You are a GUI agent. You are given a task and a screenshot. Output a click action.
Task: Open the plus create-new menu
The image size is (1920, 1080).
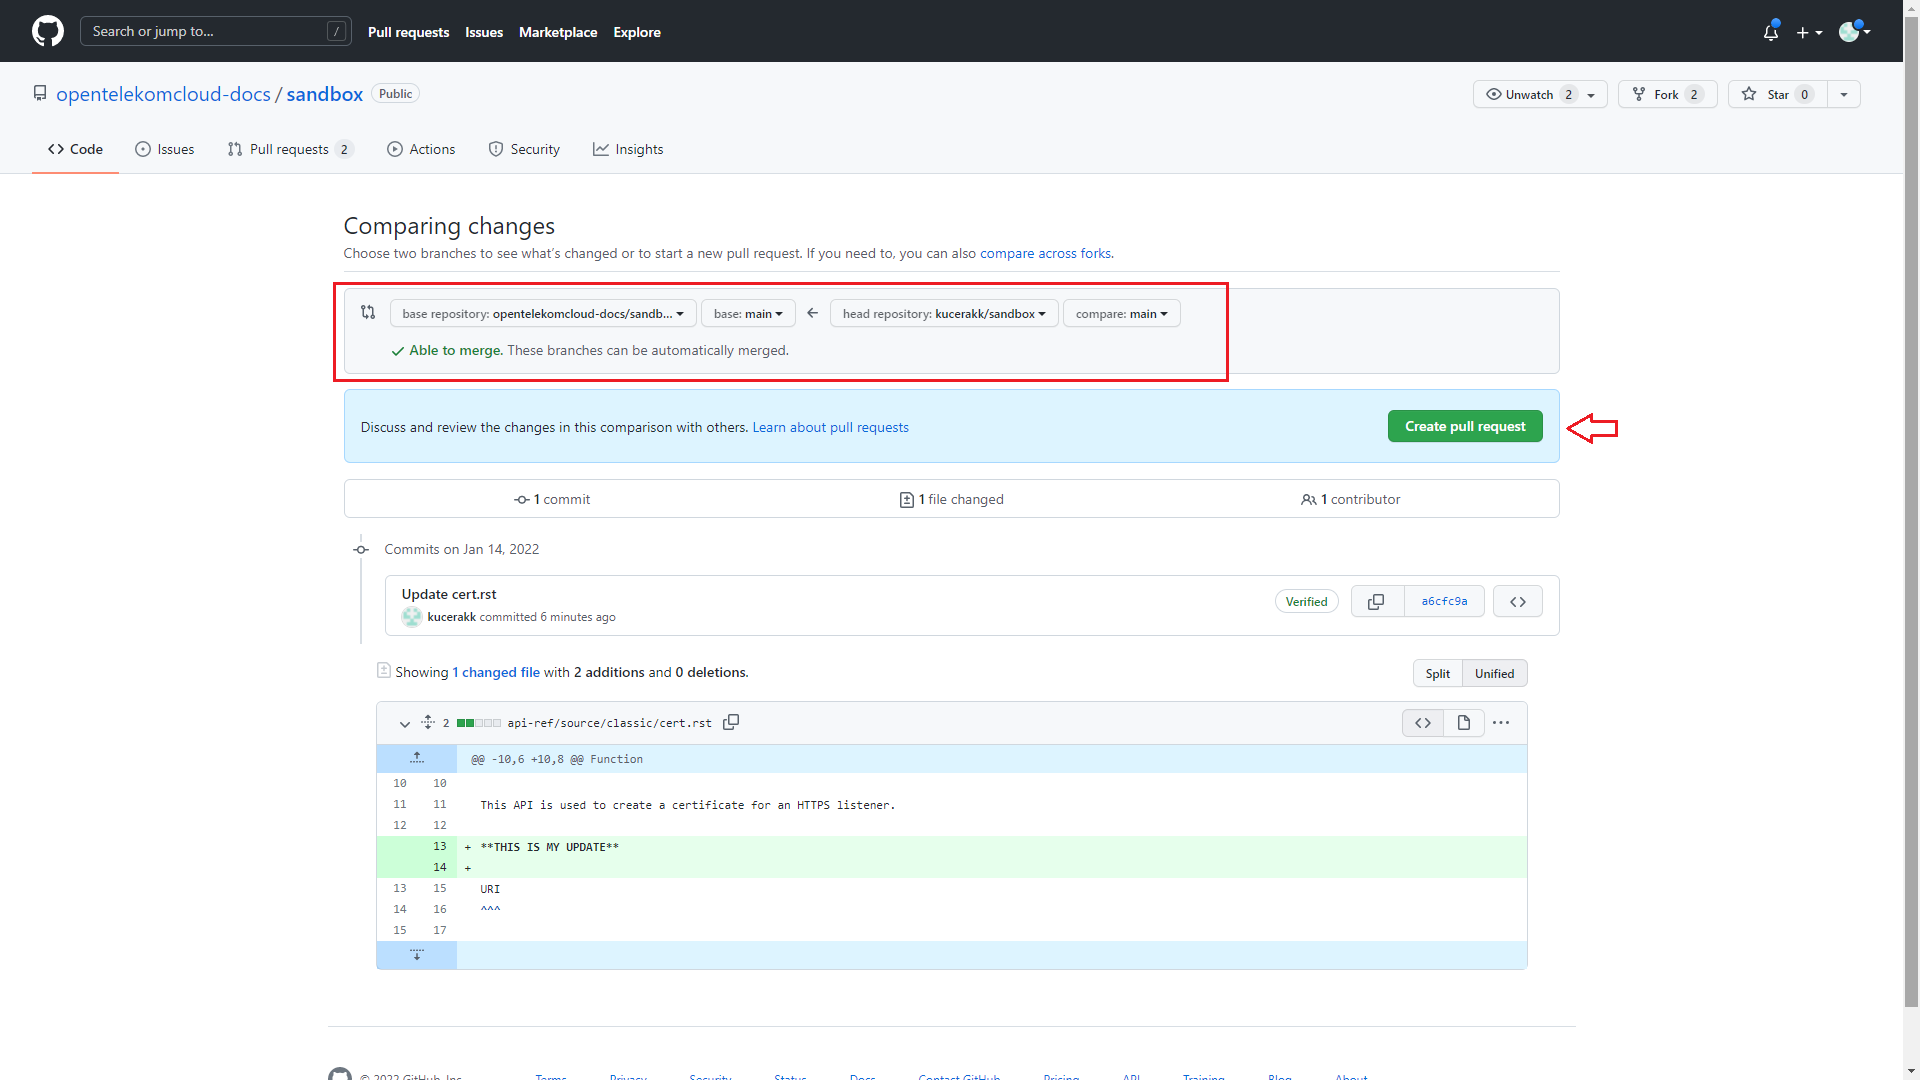pos(1809,32)
